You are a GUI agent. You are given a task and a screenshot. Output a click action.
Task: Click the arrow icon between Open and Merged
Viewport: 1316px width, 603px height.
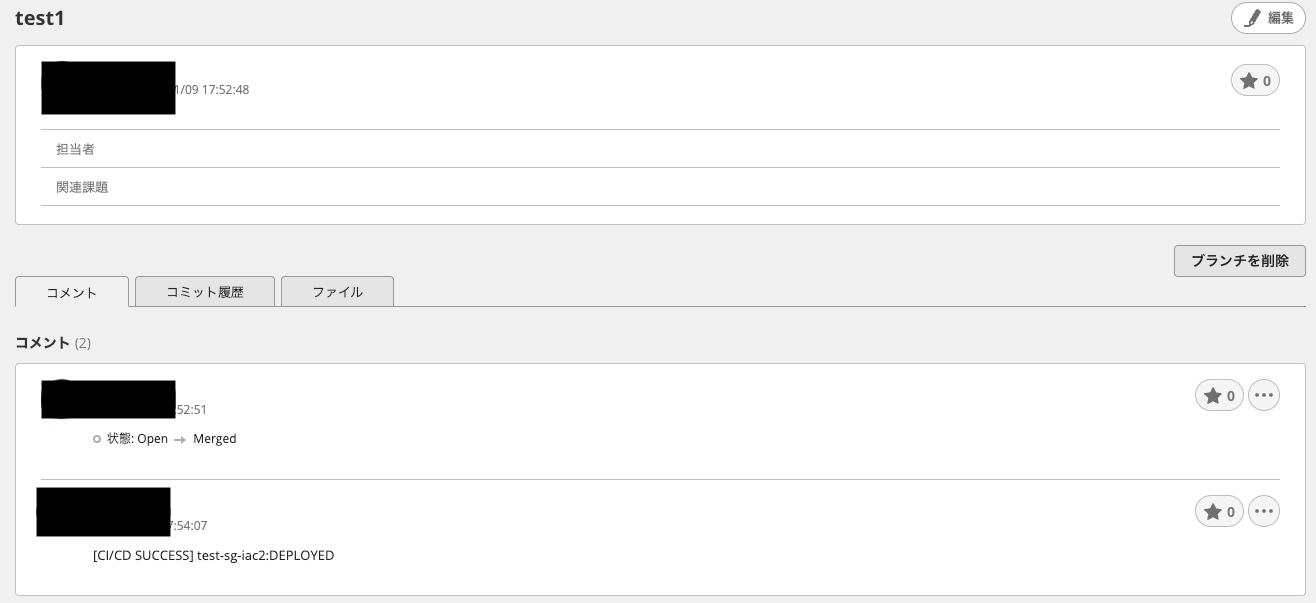click(x=180, y=439)
